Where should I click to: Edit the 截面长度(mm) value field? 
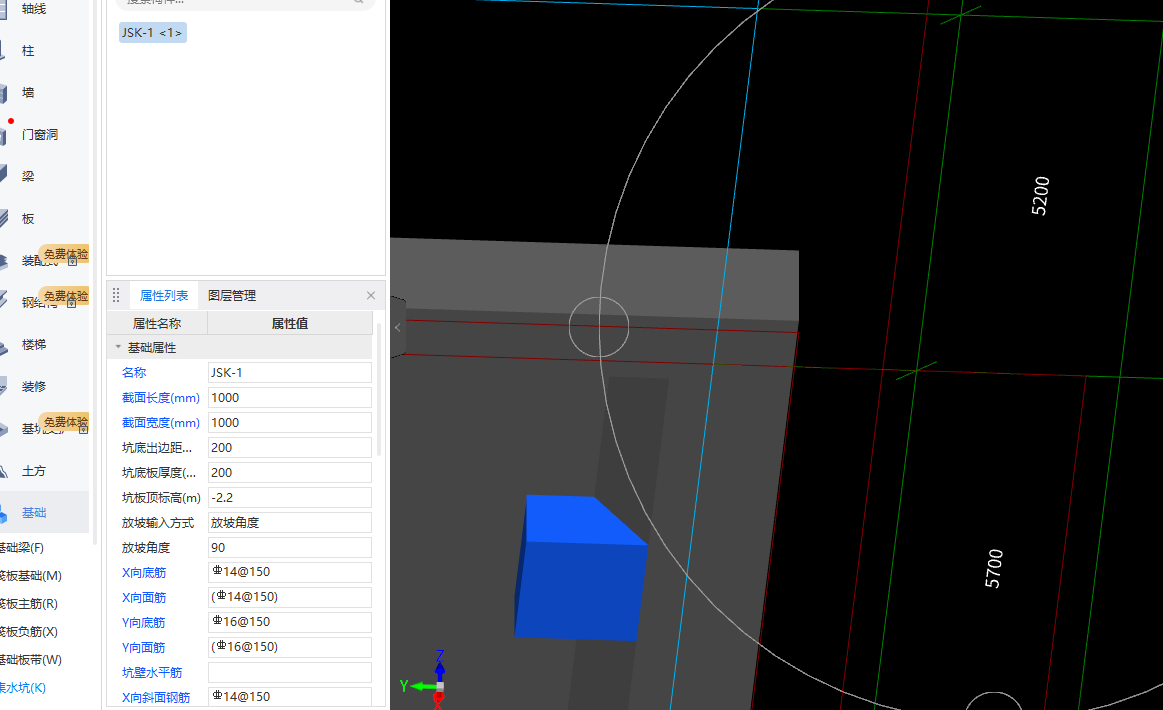point(289,398)
